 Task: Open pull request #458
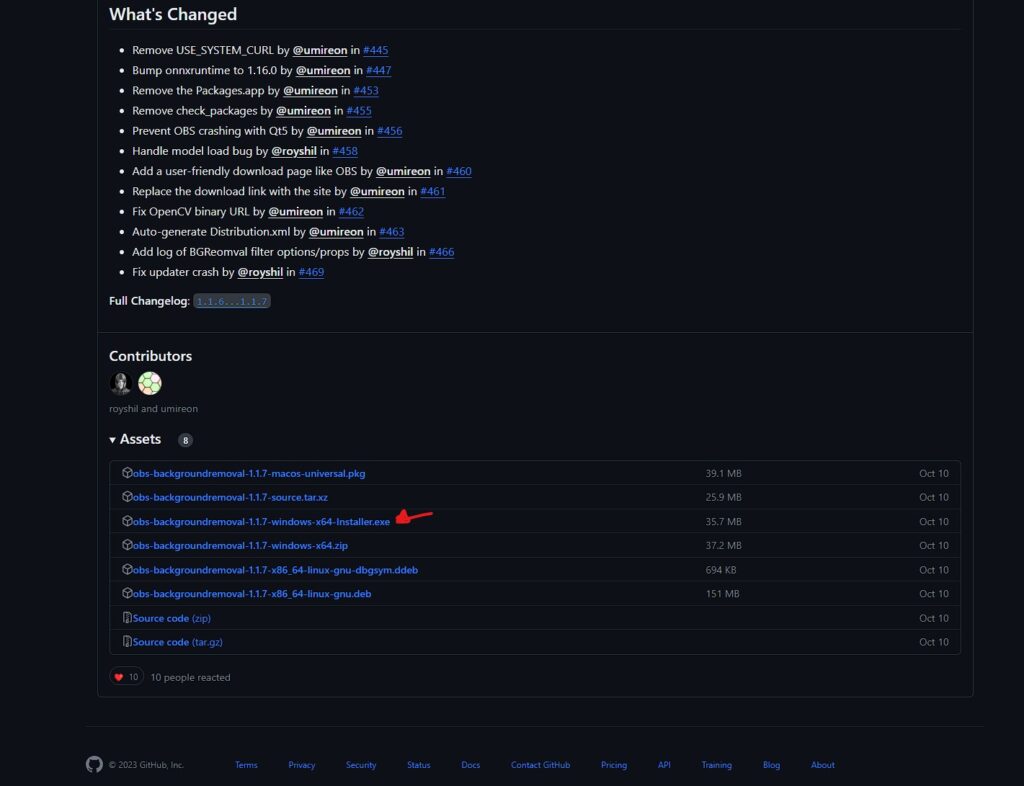(345, 151)
